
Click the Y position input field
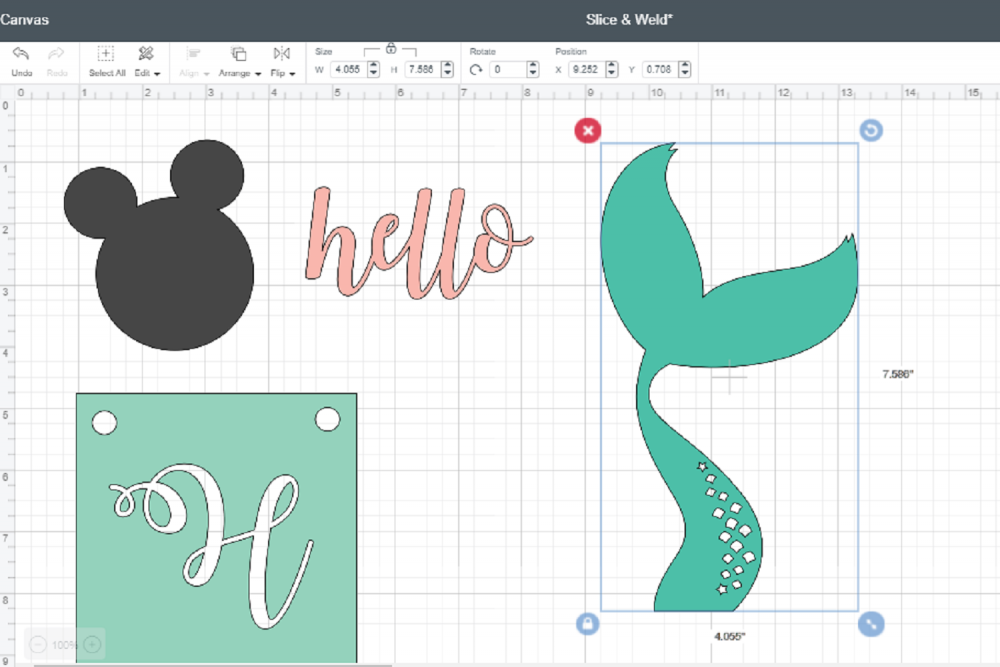[x=660, y=69]
